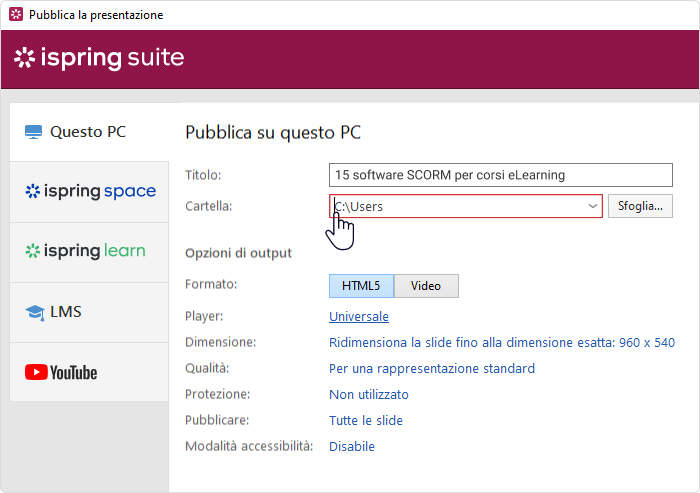Click the Opzioni di output heading
Viewport: 700px width, 493px height.
coord(238,253)
